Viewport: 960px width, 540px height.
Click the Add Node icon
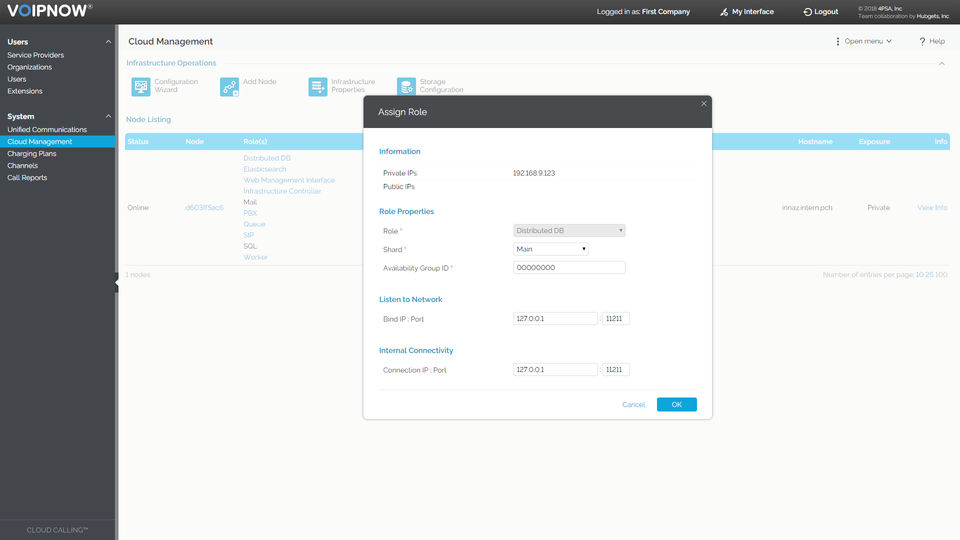point(230,86)
